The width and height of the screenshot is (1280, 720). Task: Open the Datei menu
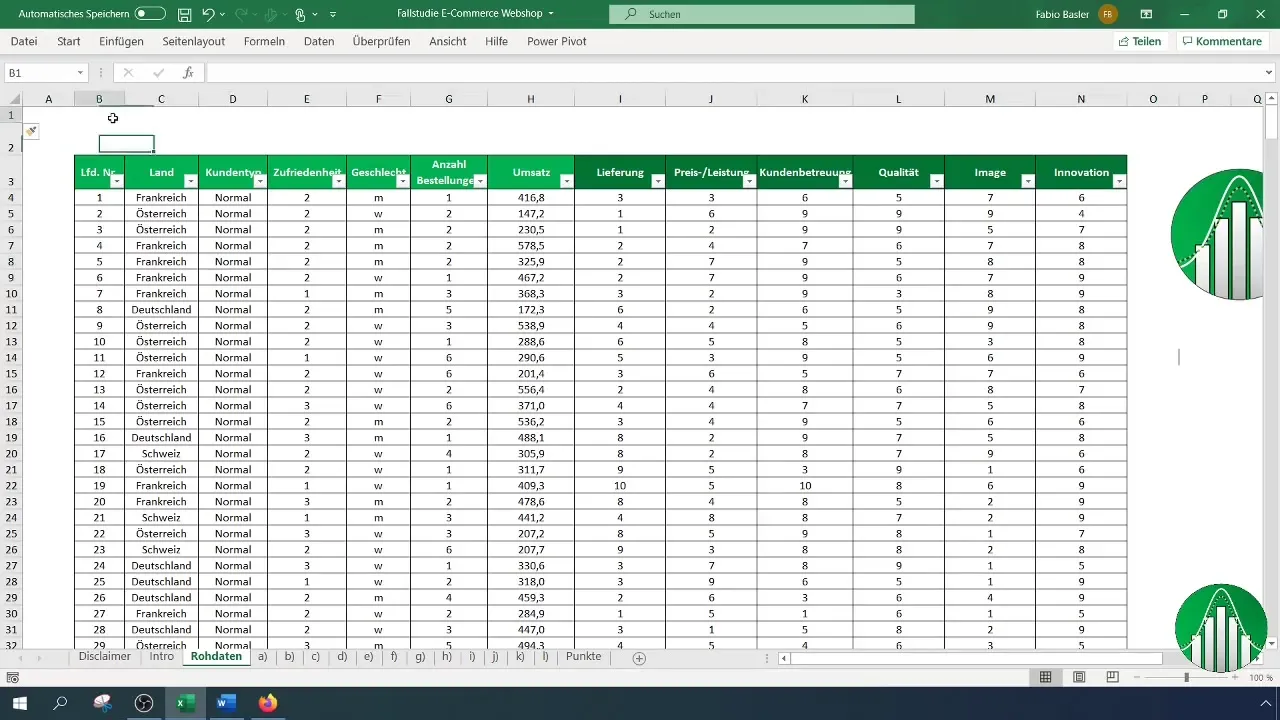(24, 42)
